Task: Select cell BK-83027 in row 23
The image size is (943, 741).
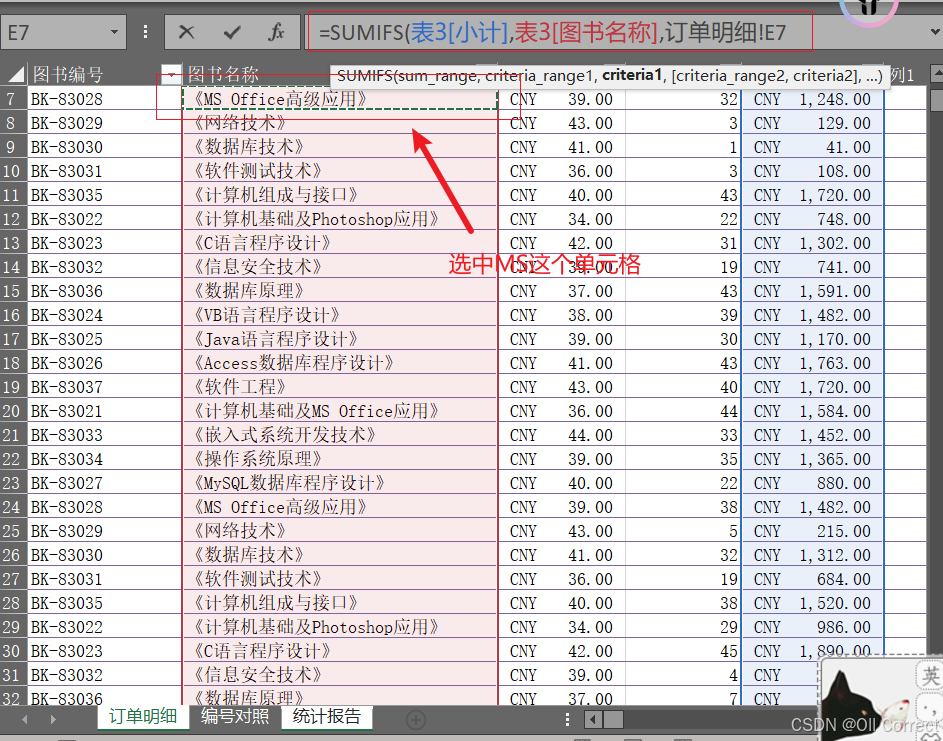Action: pos(104,482)
